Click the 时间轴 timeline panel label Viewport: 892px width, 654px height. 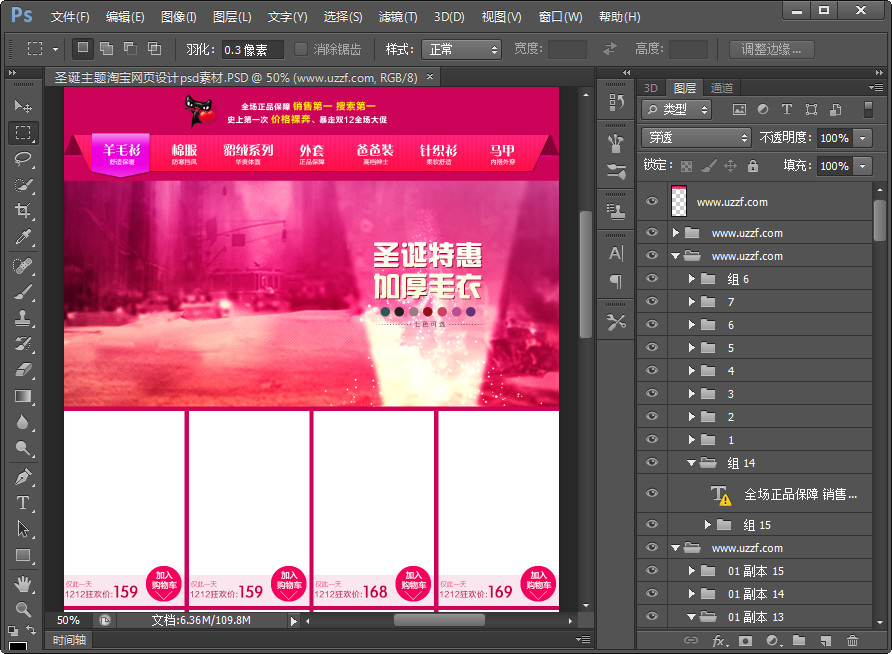coord(70,640)
